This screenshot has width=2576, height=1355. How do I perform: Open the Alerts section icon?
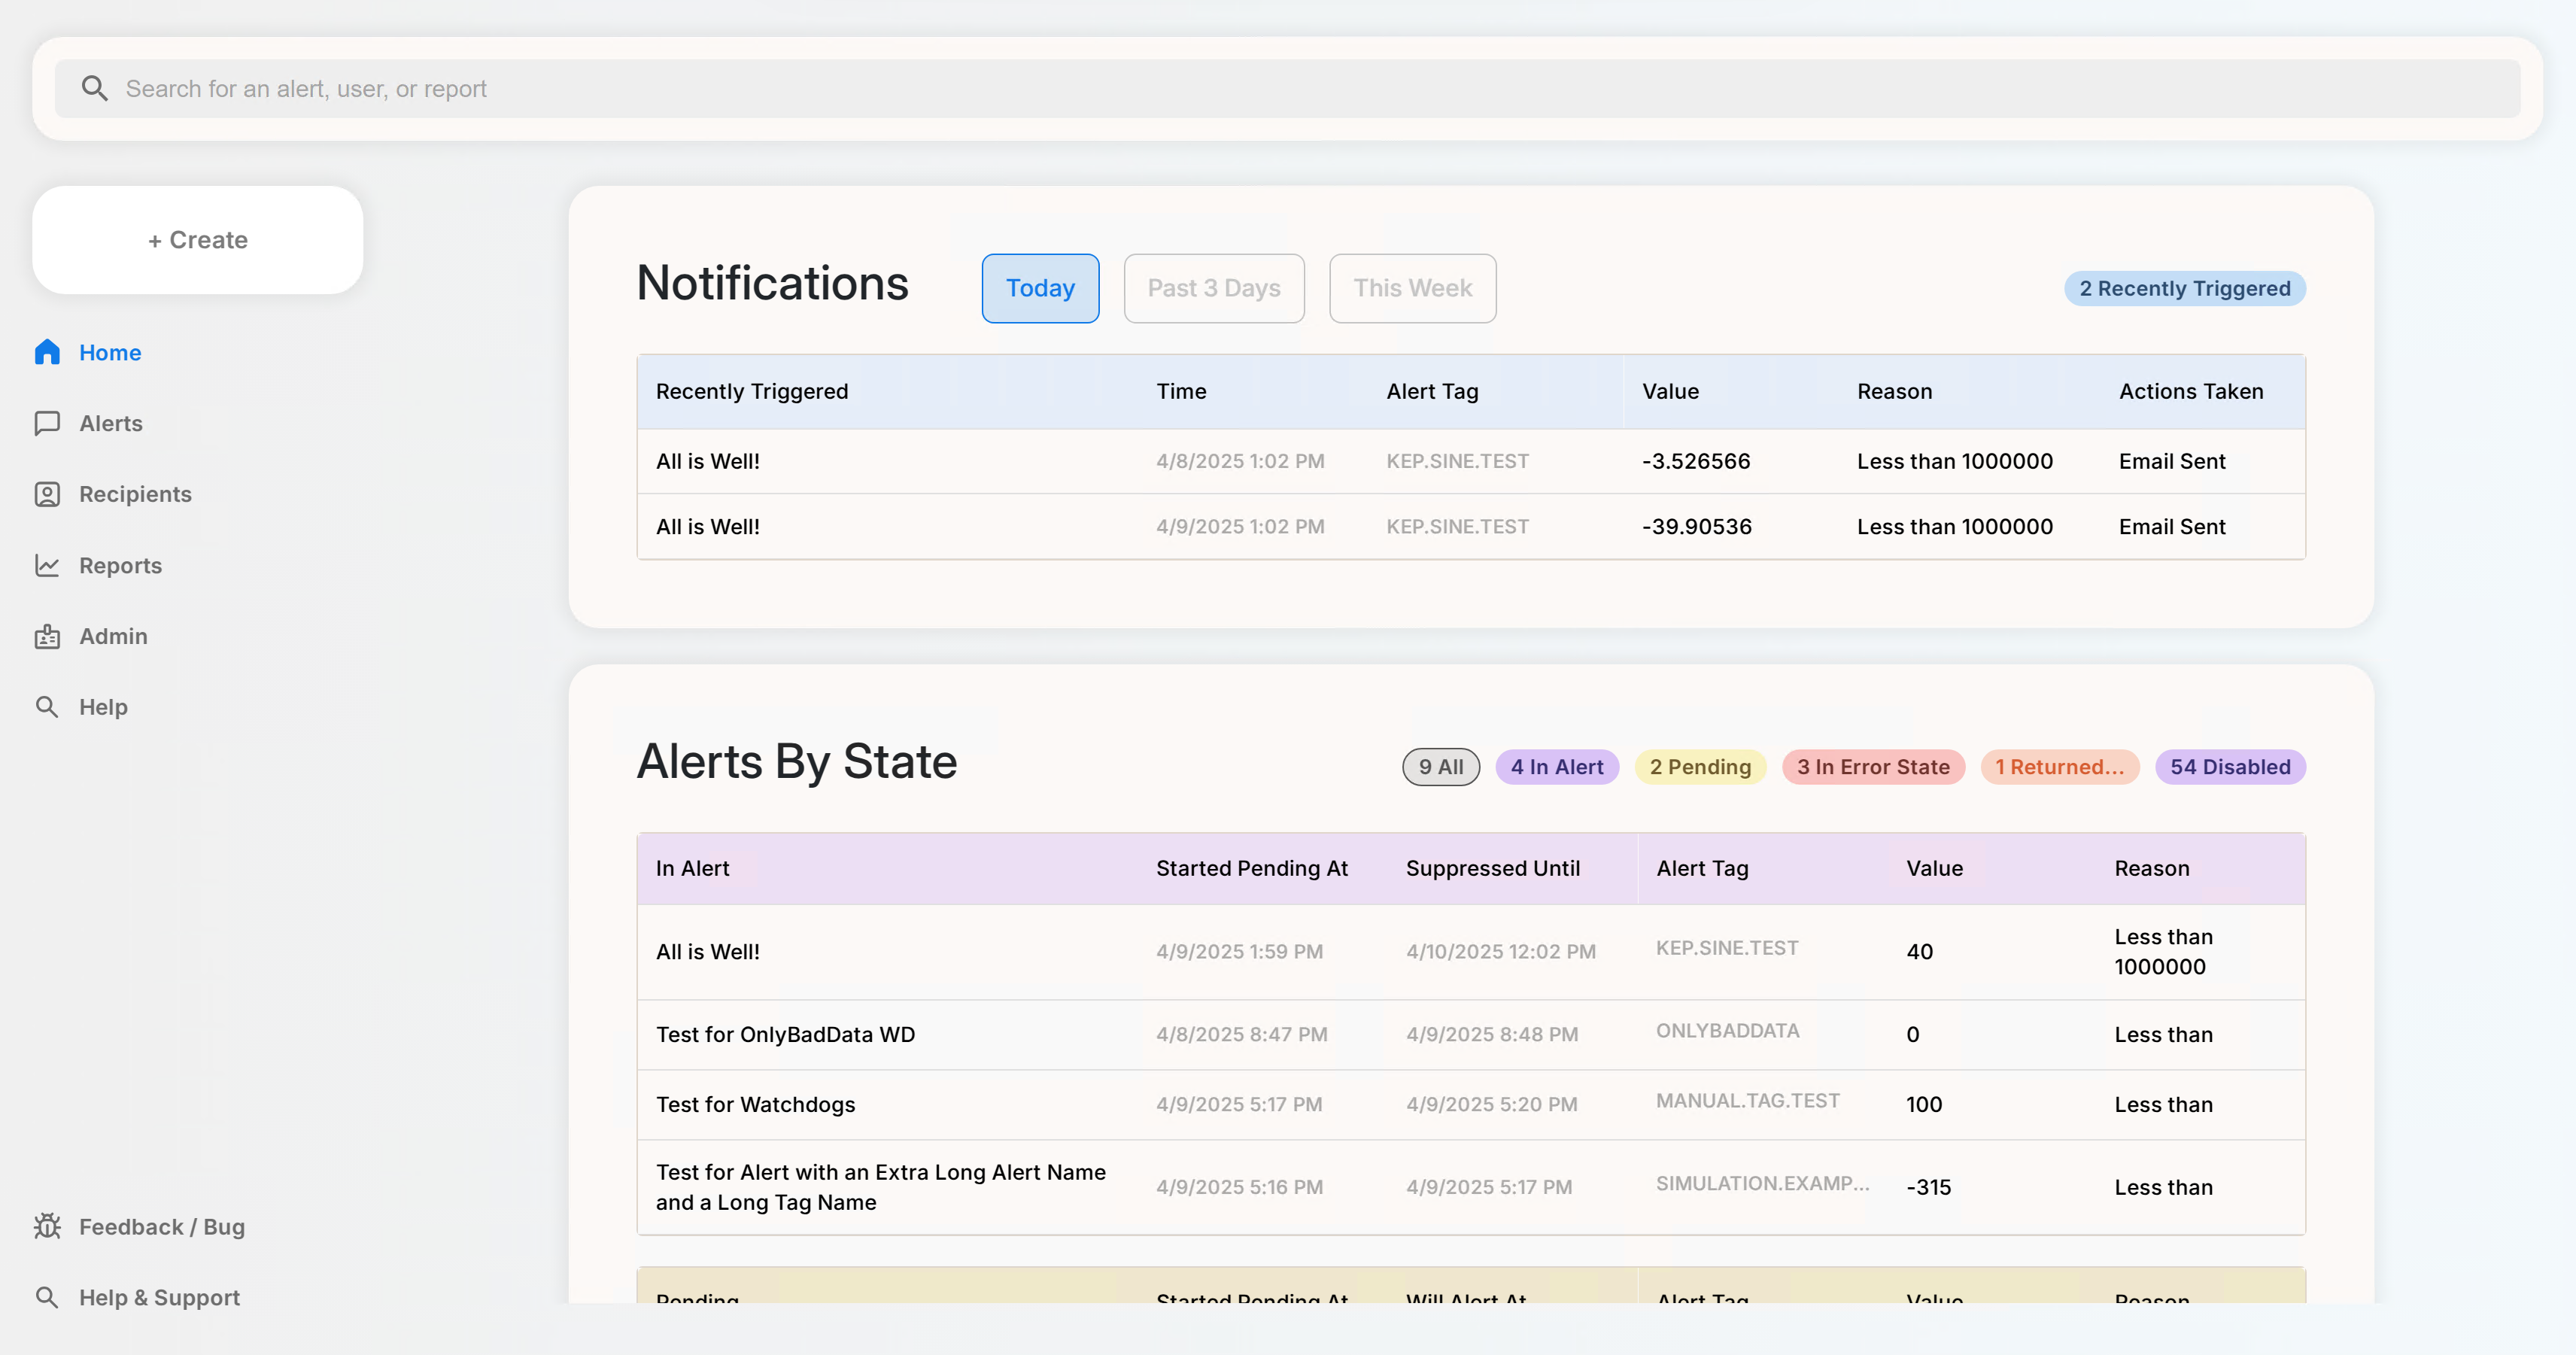coord(47,423)
